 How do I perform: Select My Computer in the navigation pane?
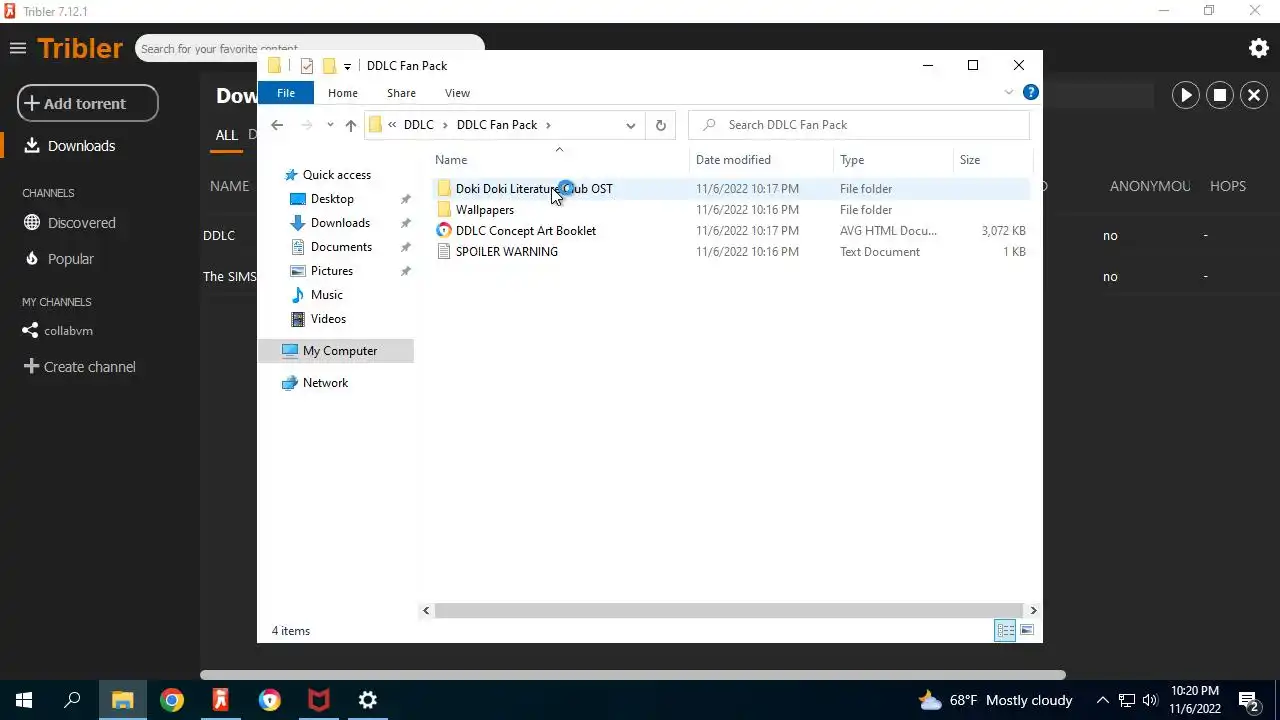click(335, 351)
